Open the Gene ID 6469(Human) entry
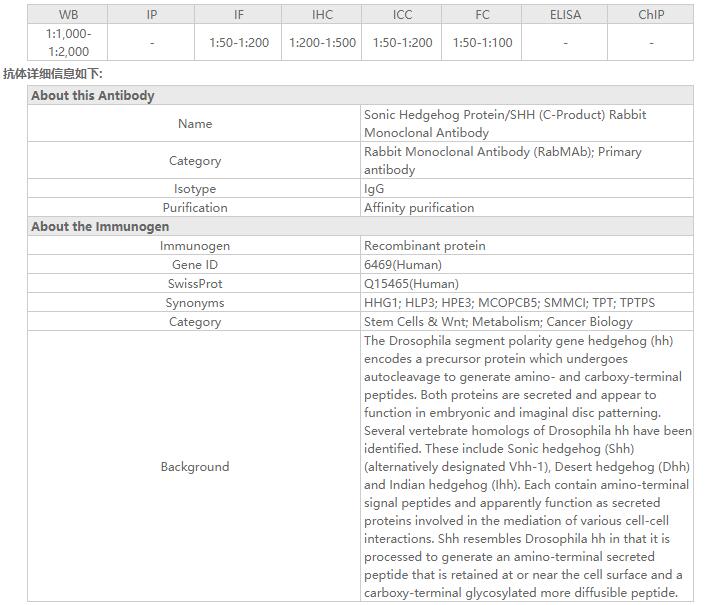Image resolution: width=706 pixels, height=605 pixels. point(403,265)
